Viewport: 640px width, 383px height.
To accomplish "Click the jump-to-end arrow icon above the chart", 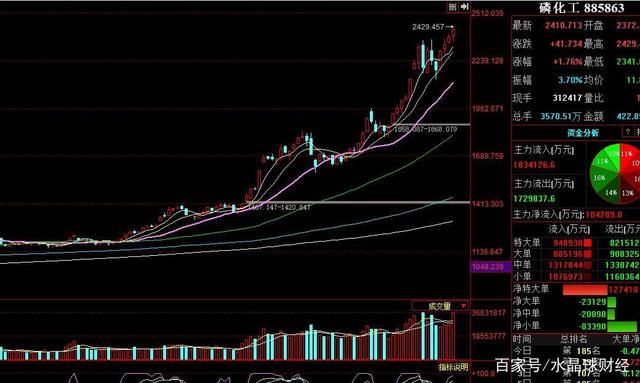I will pos(464,7).
